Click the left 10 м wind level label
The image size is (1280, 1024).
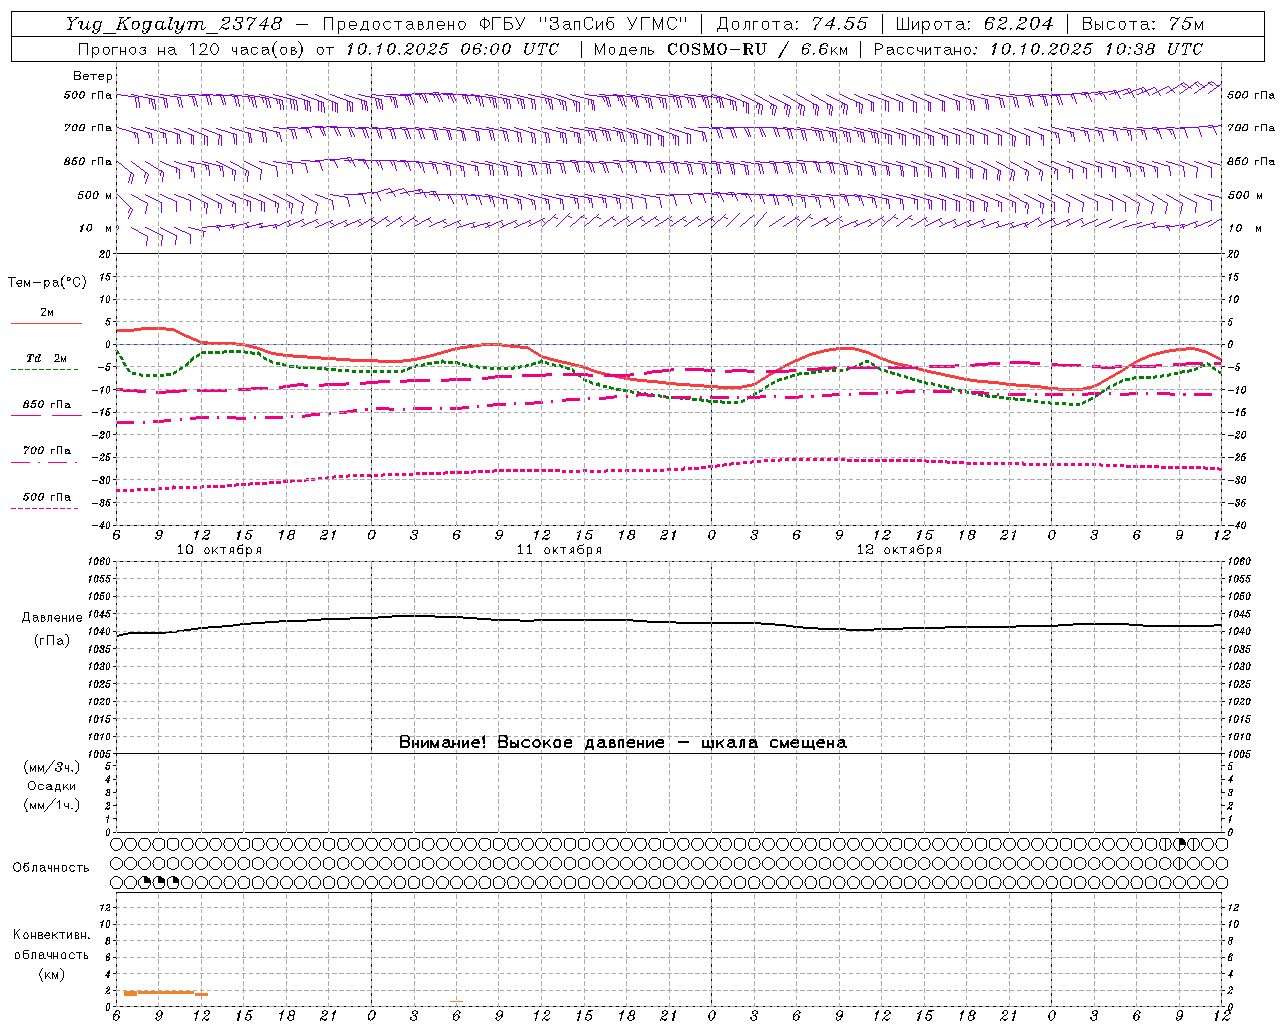[96, 228]
